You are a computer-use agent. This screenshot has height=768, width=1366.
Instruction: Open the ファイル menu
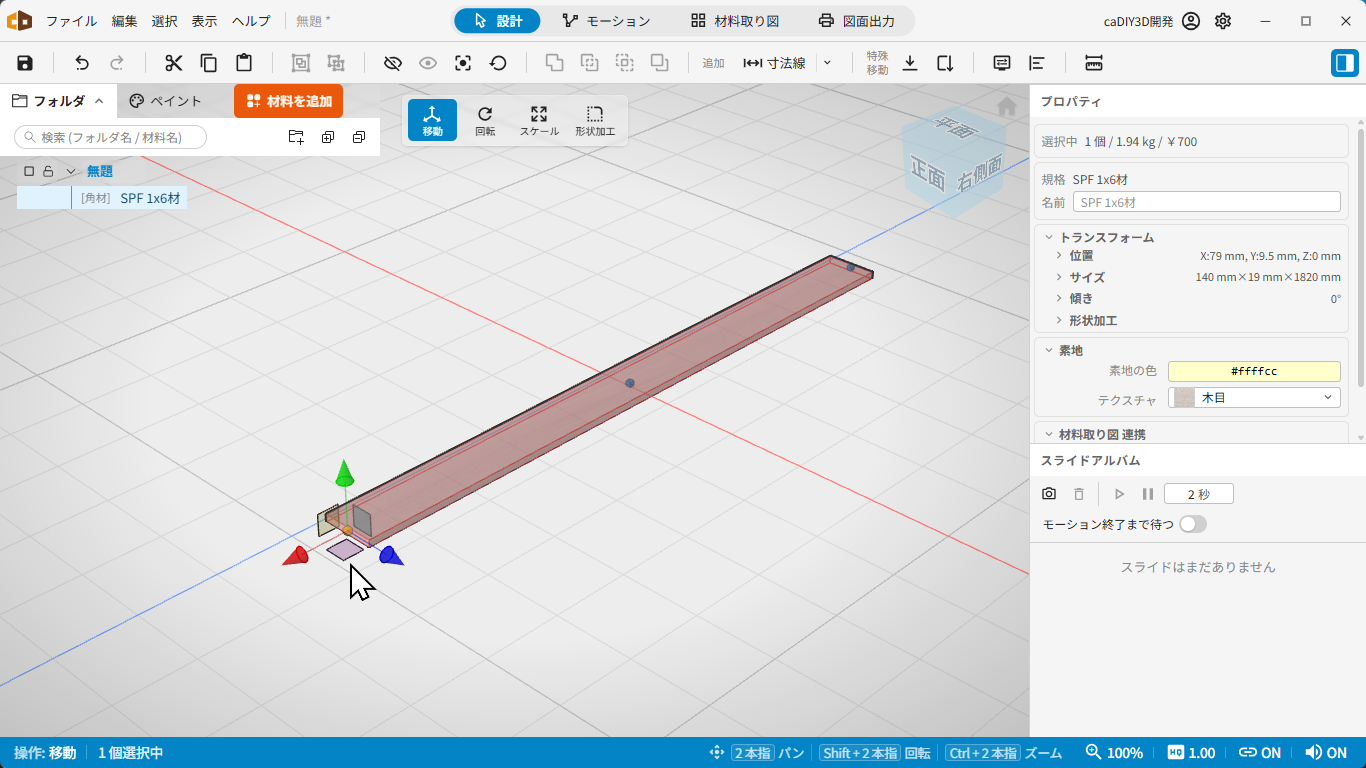(72, 21)
